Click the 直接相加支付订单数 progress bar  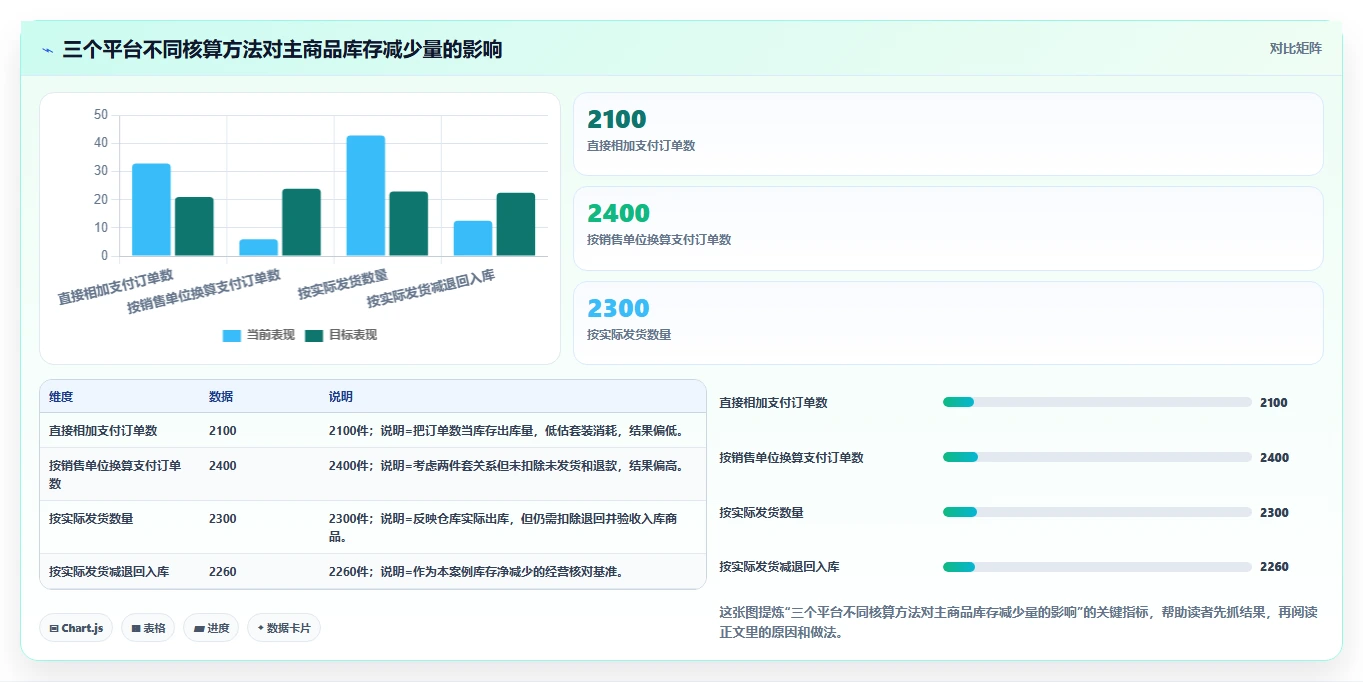point(1097,402)
